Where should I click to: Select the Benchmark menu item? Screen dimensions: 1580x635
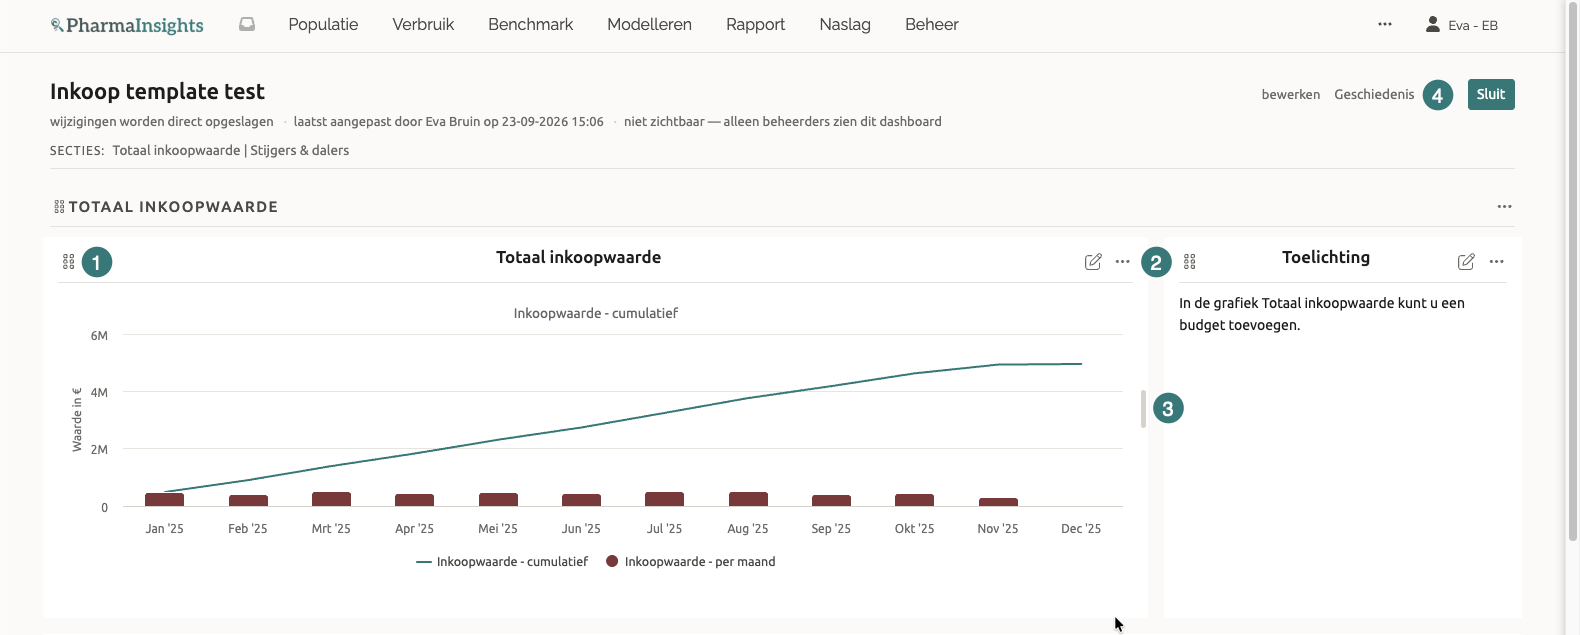click(x=530, y=24)
